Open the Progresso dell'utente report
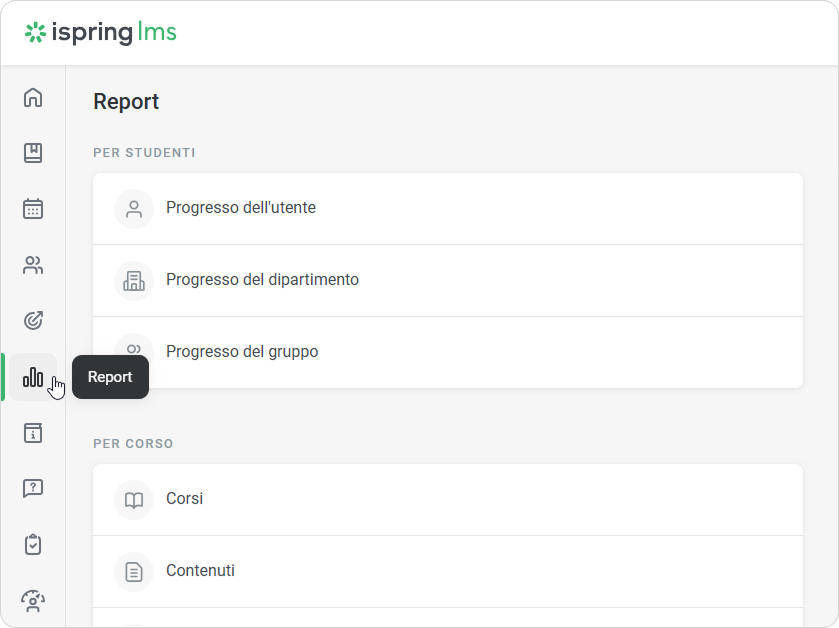Viewport: 839px width, 628px height. point(241,208)
